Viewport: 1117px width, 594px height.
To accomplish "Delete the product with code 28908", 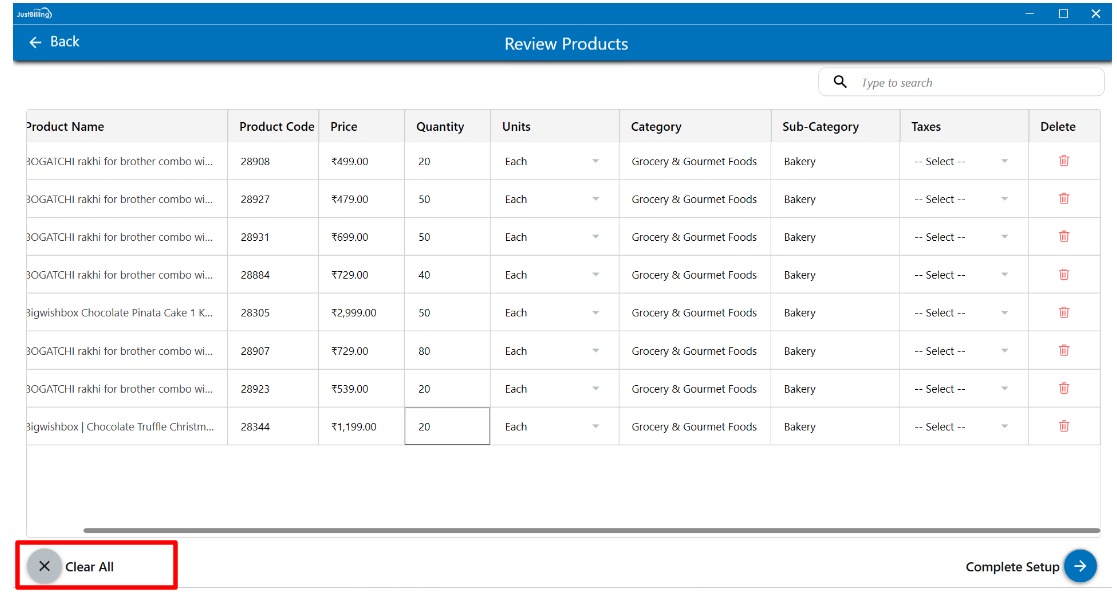I will 1063,161.
